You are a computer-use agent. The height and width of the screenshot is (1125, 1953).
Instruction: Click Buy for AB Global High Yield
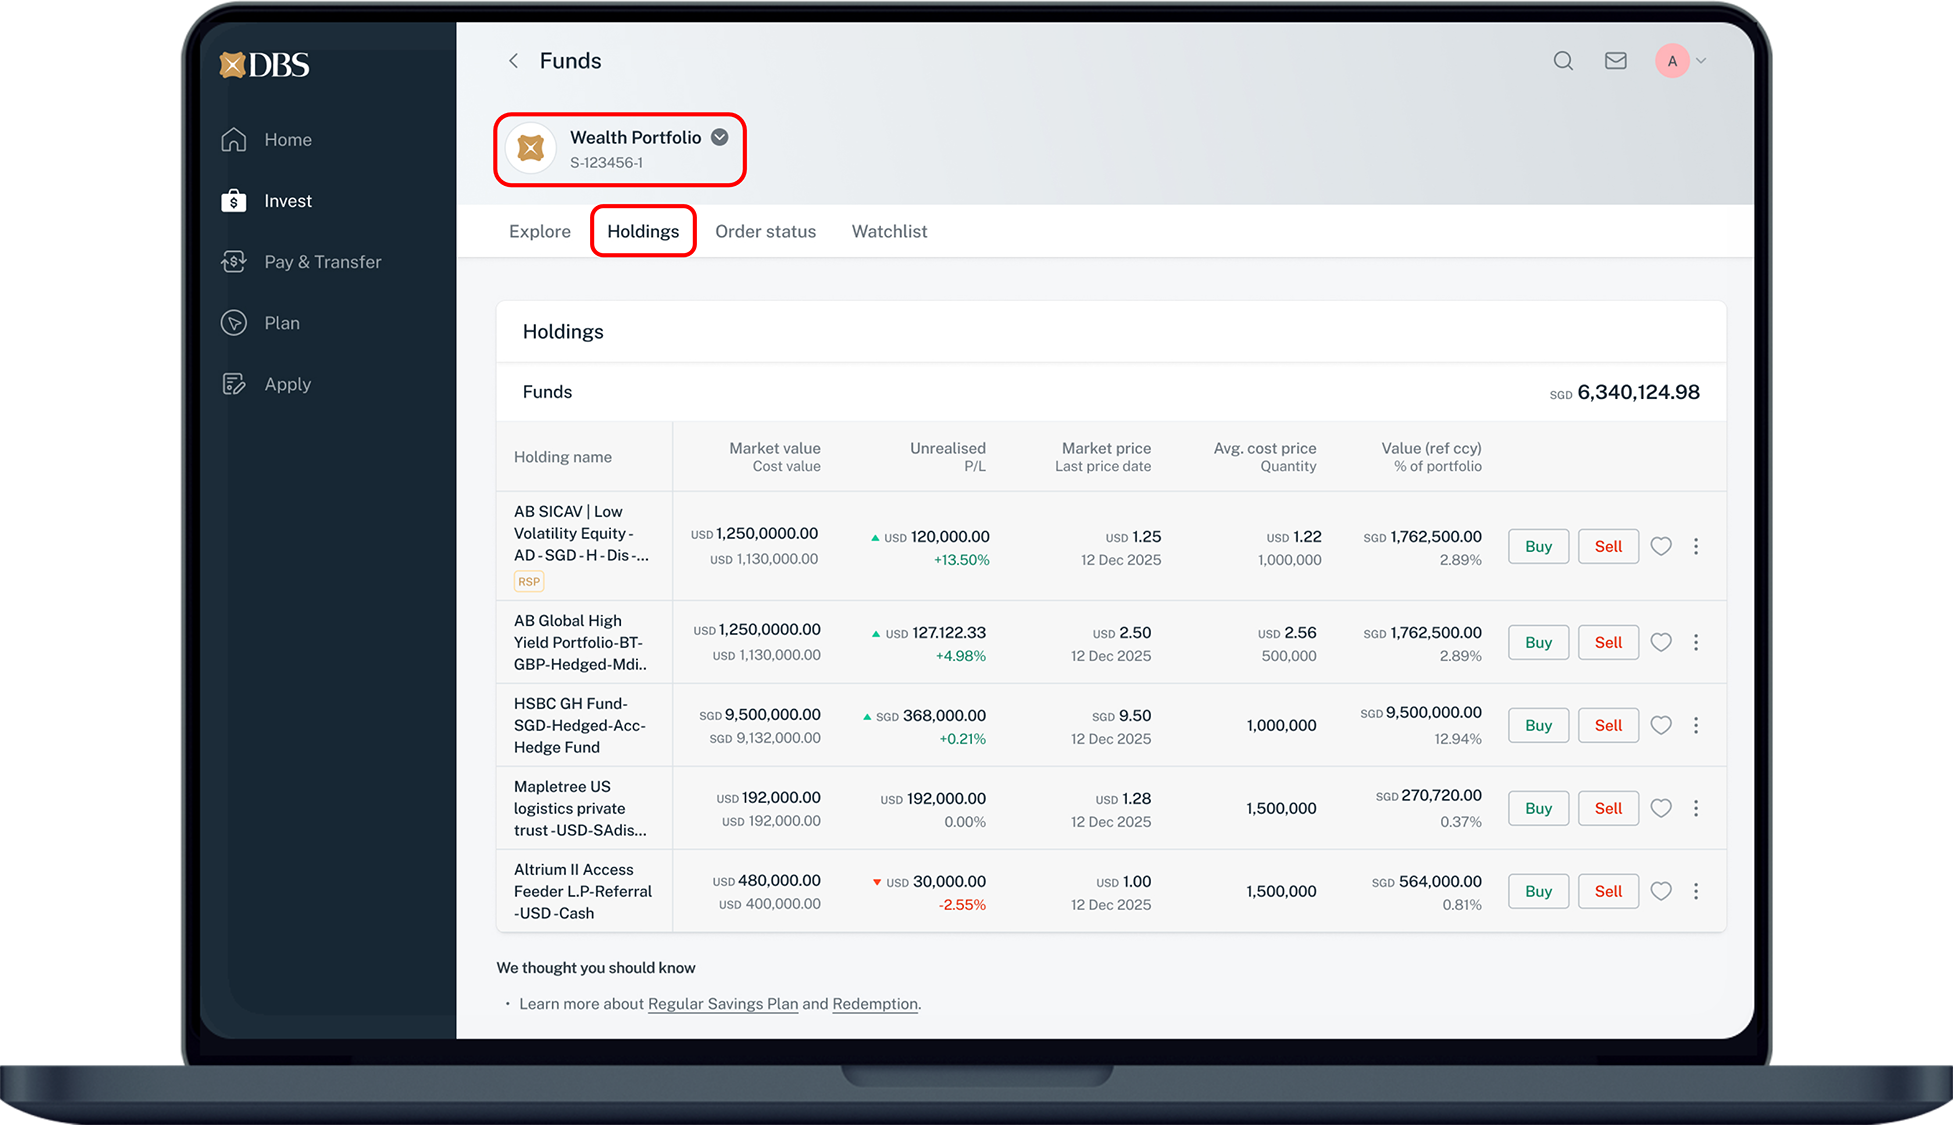click(1538, 642)
